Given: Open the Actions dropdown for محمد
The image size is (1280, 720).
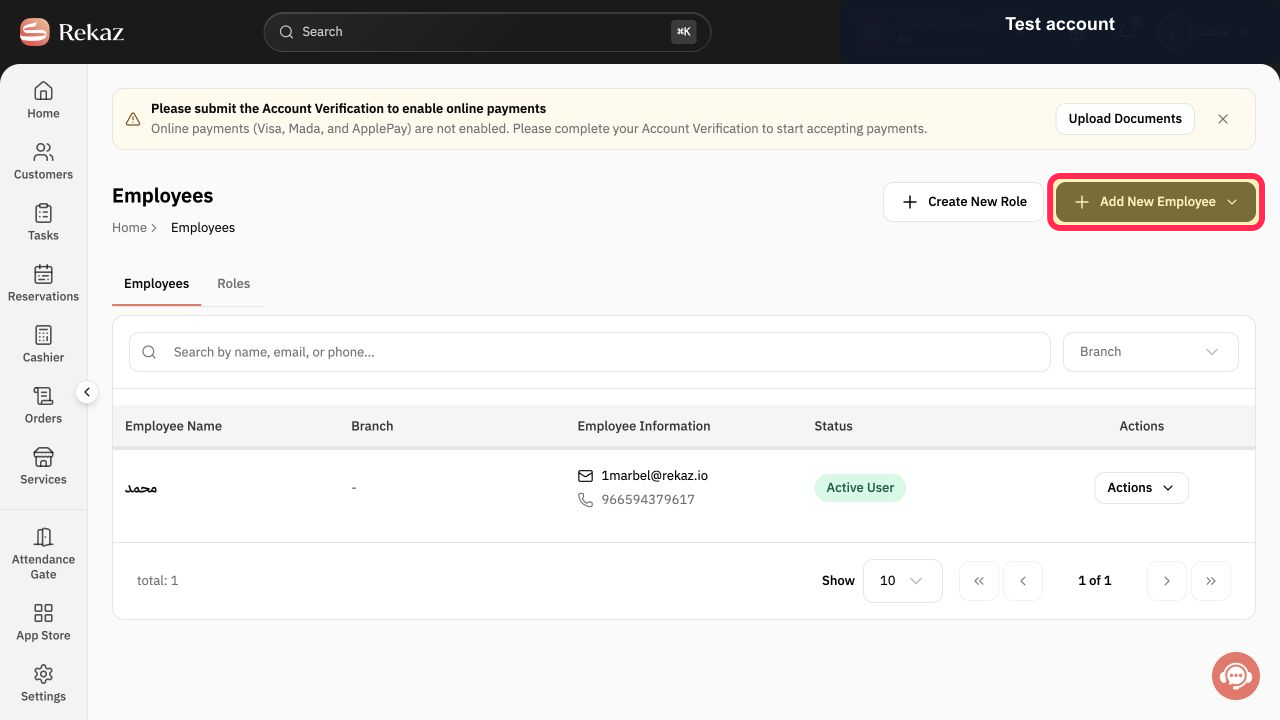Looking at the screenshot, I should 1141,488.
